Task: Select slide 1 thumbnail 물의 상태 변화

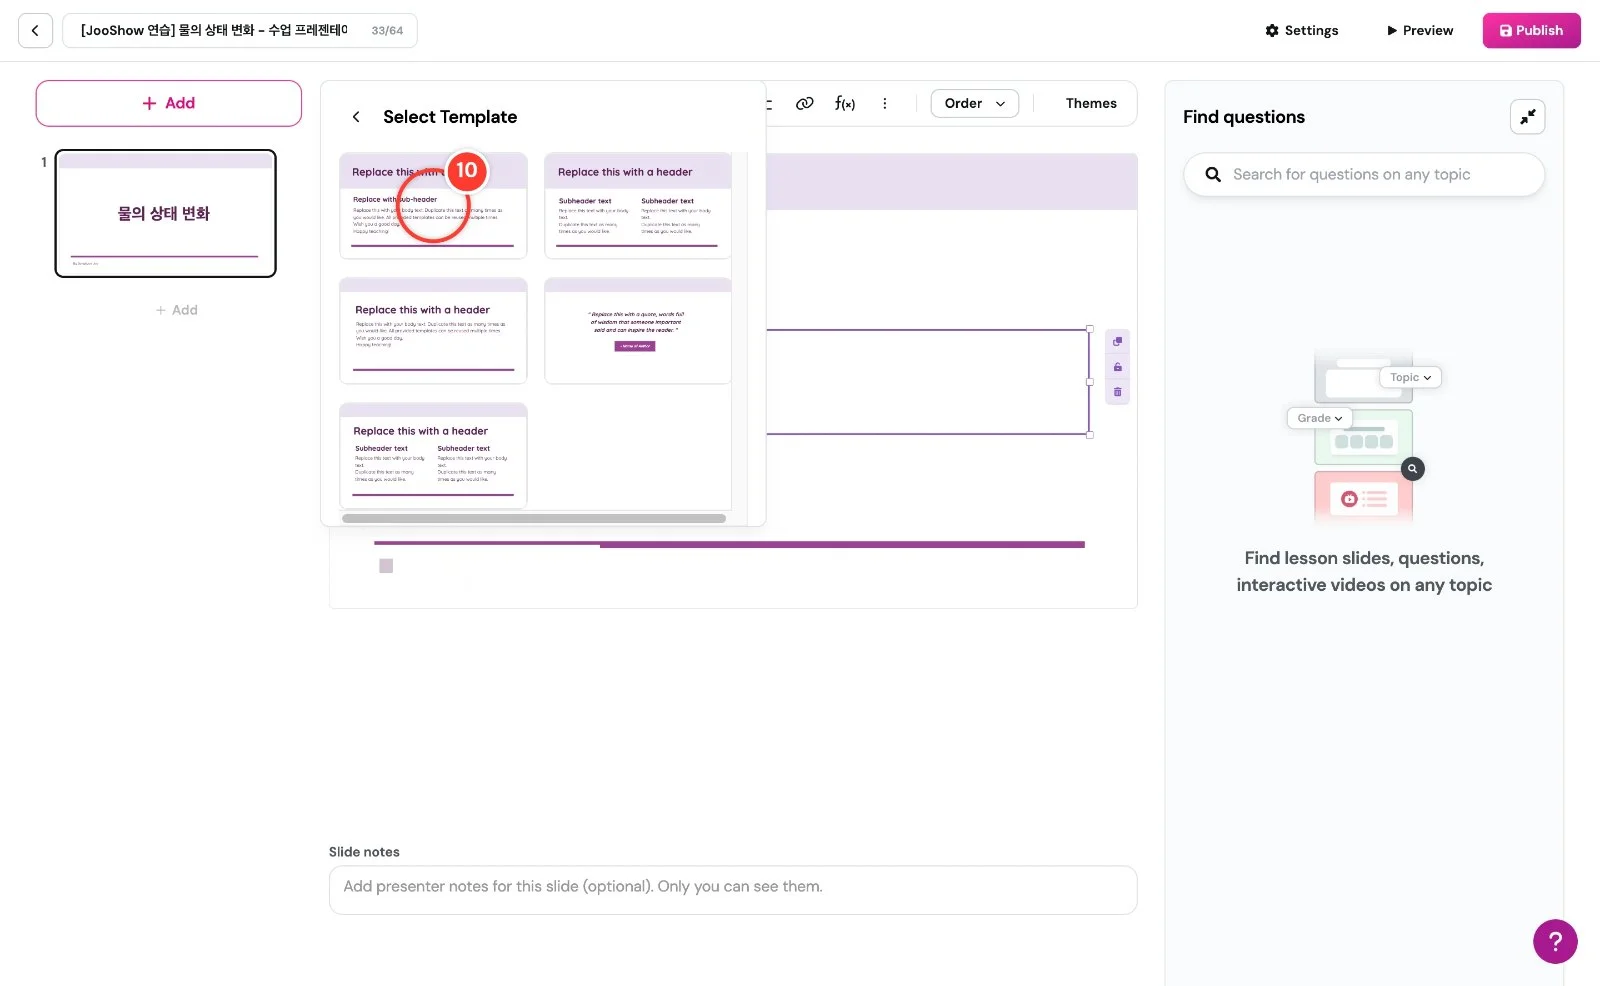Action: pos(165,213)
